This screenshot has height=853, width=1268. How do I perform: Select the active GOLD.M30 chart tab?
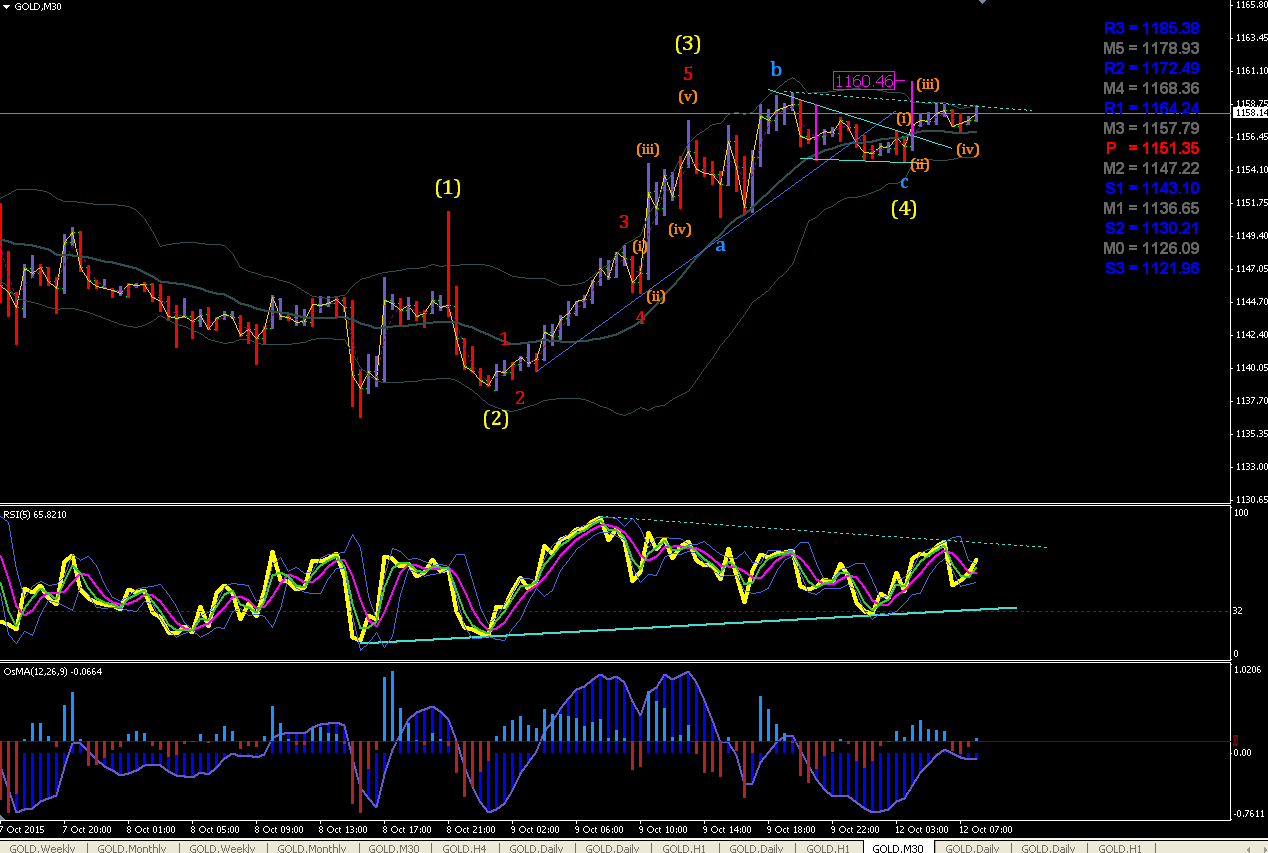(x=898, y=847)
